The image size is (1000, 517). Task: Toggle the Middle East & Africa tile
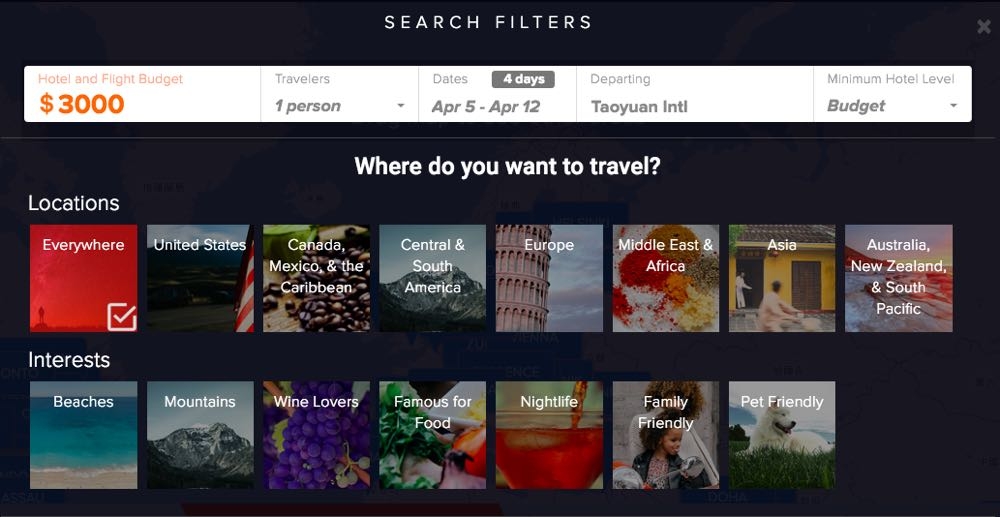(666, 278)
